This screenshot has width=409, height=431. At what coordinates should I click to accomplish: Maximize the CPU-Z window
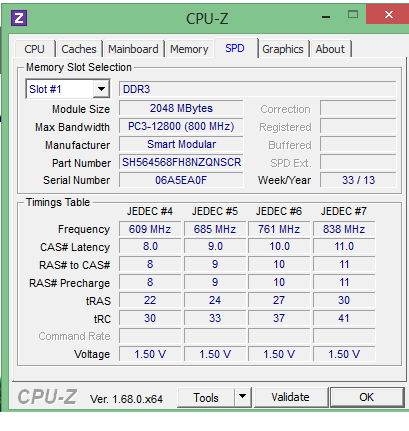(353, 14)
